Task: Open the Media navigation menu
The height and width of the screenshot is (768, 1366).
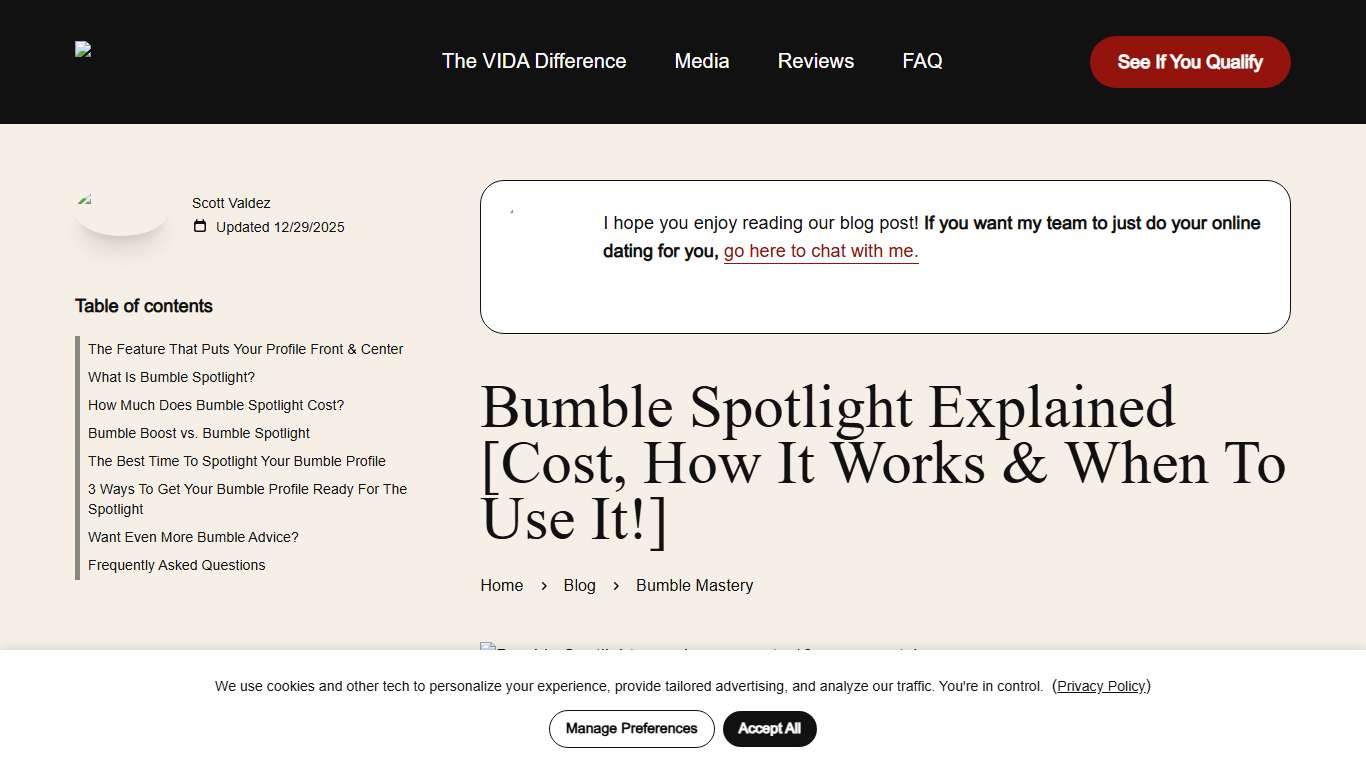Action: [x=701, y=61]
